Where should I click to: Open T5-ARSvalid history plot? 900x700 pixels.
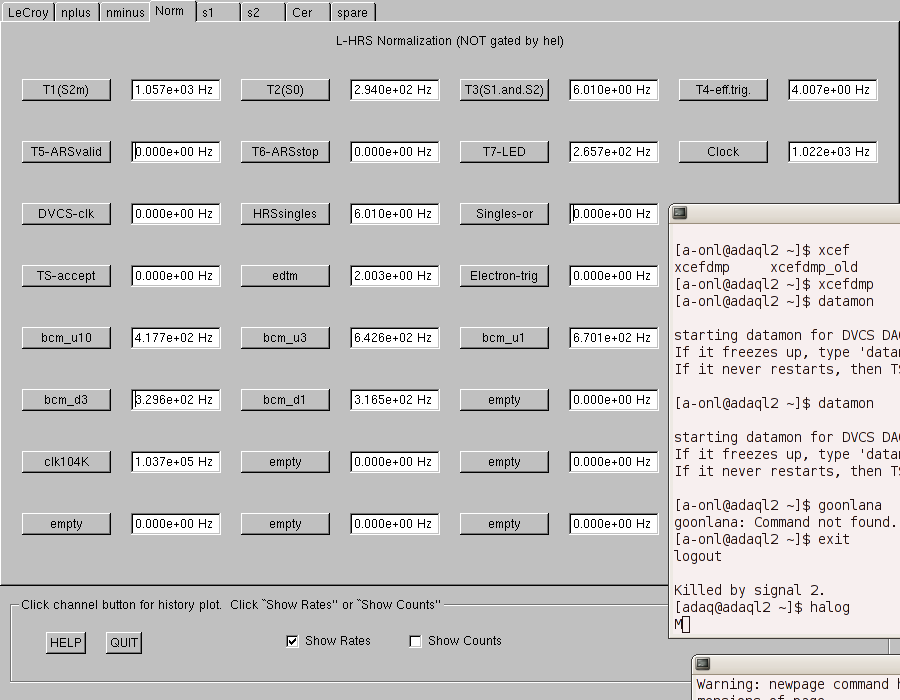[66, 152]
